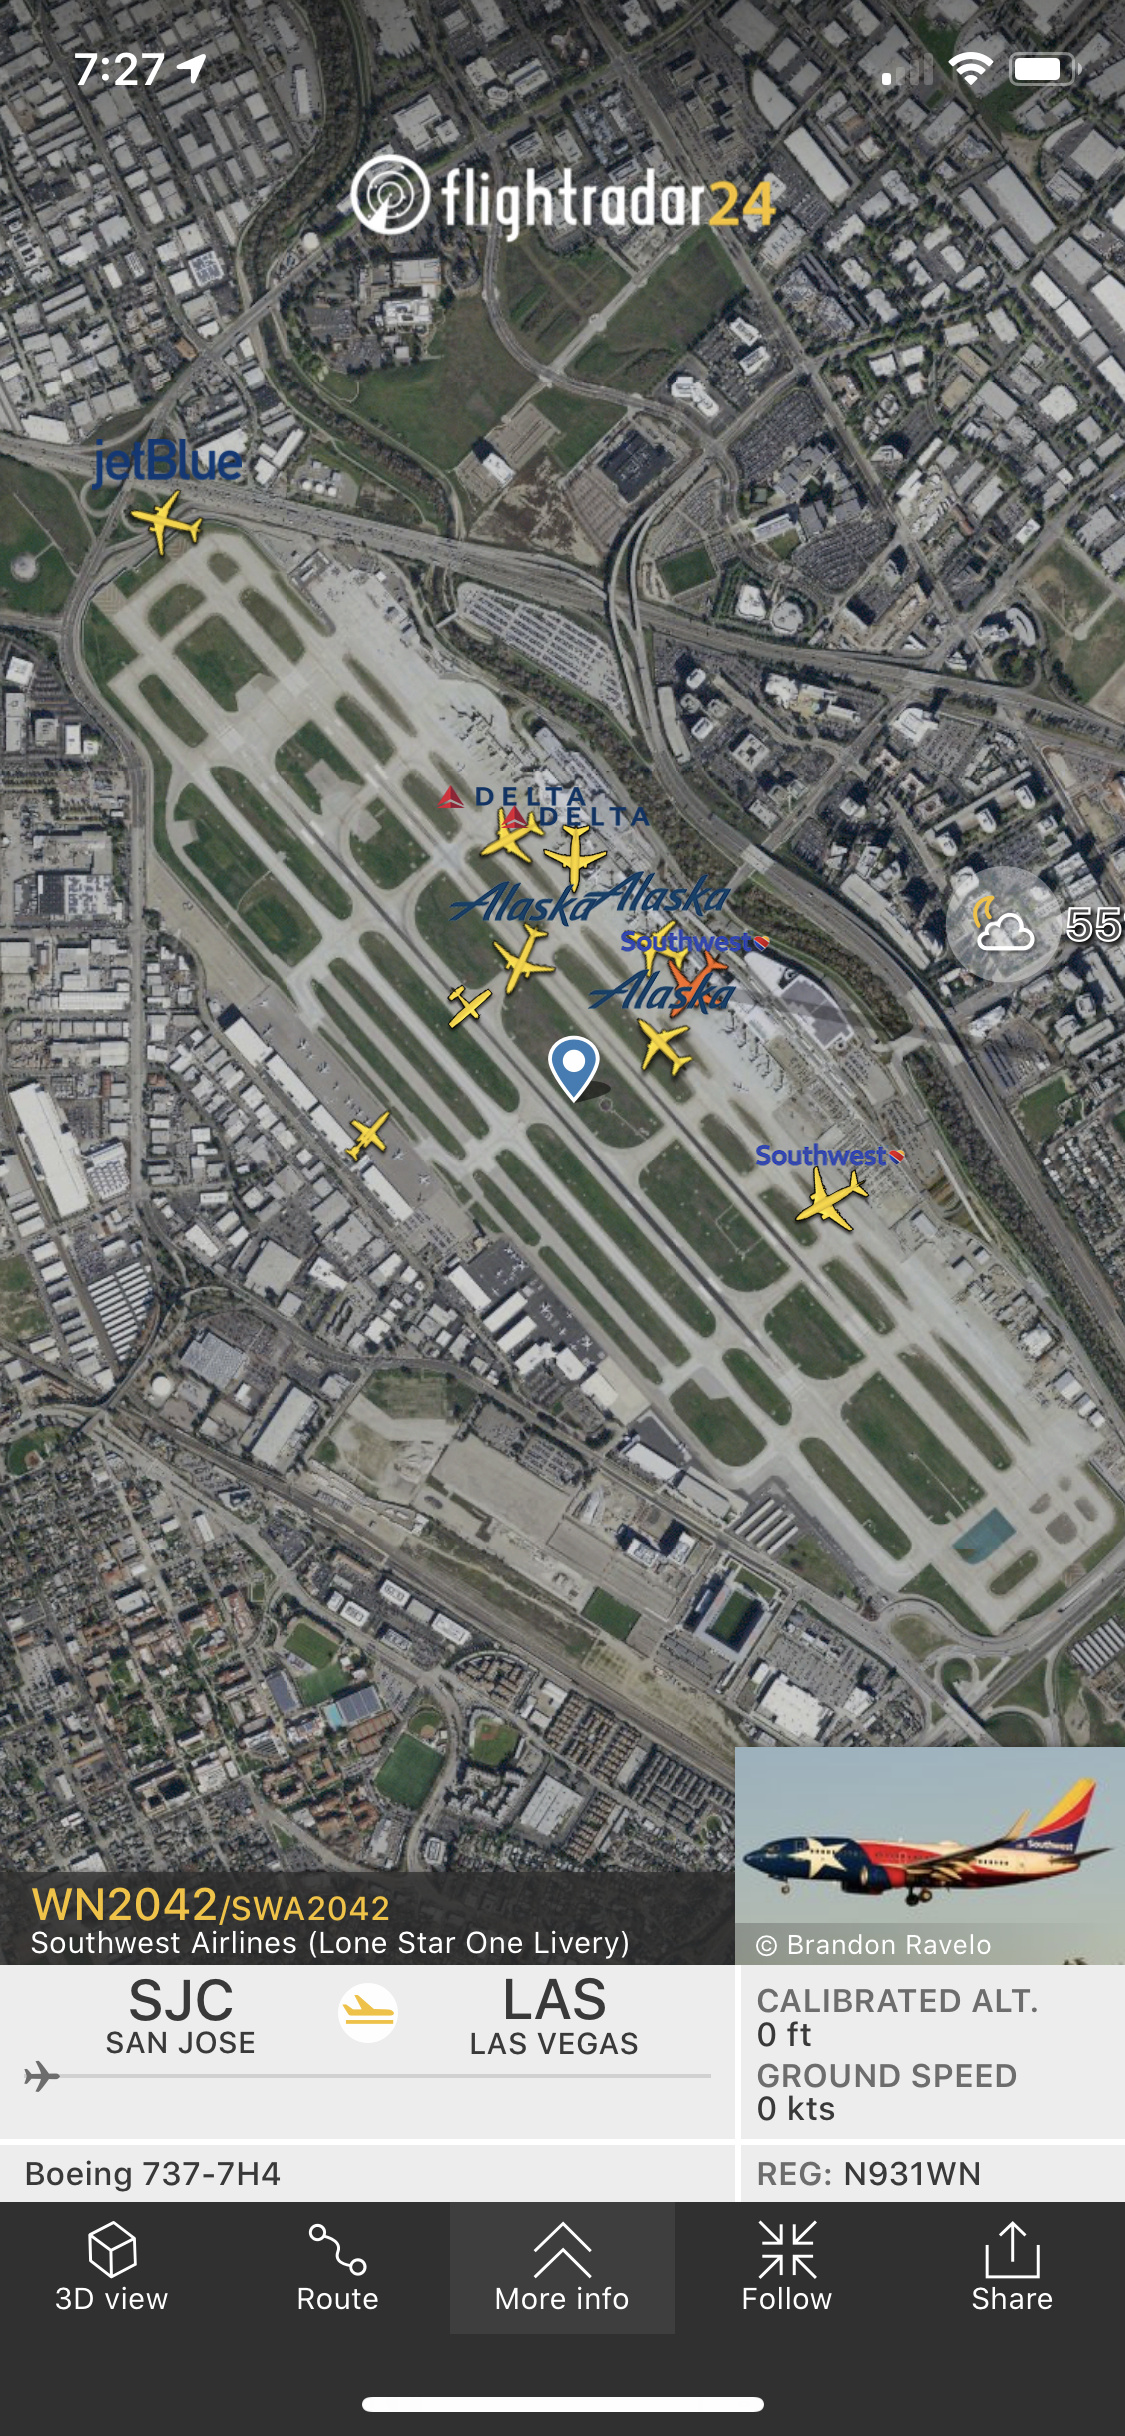Tap the SJC San Jose departure airport
This screenshot has width=1125, height=2436.
pos(181,2016)
